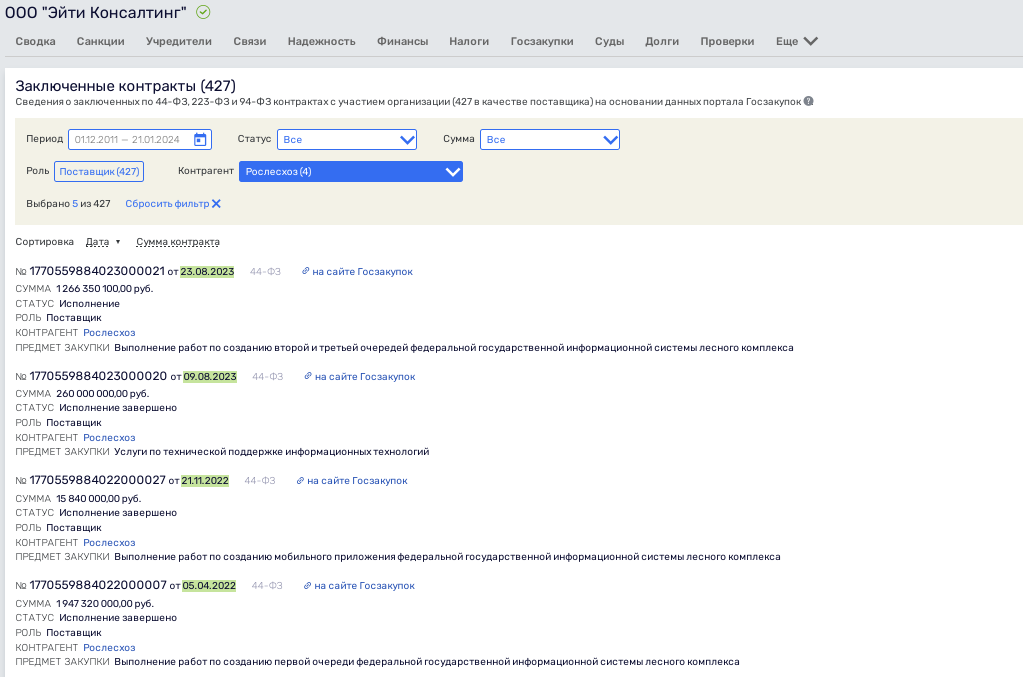Click the company name ООО "Эйти Консалтинг"
Screen dimensions: 1023x677
click(96, 12)
